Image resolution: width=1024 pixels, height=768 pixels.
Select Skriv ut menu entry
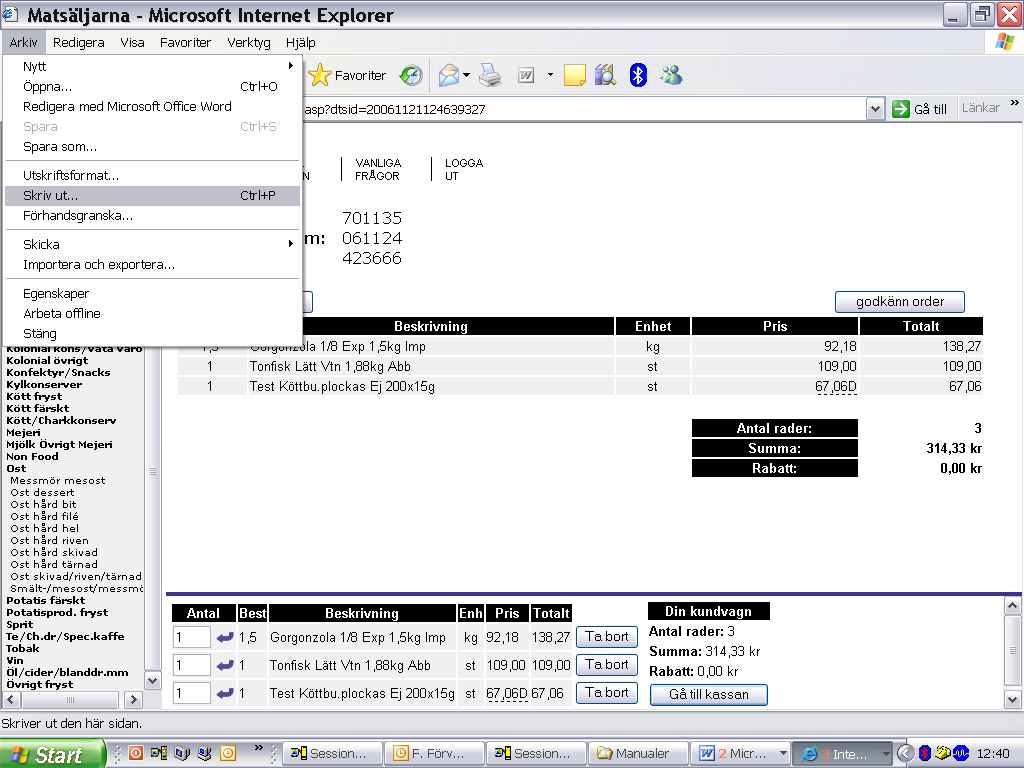click(152, 195)
